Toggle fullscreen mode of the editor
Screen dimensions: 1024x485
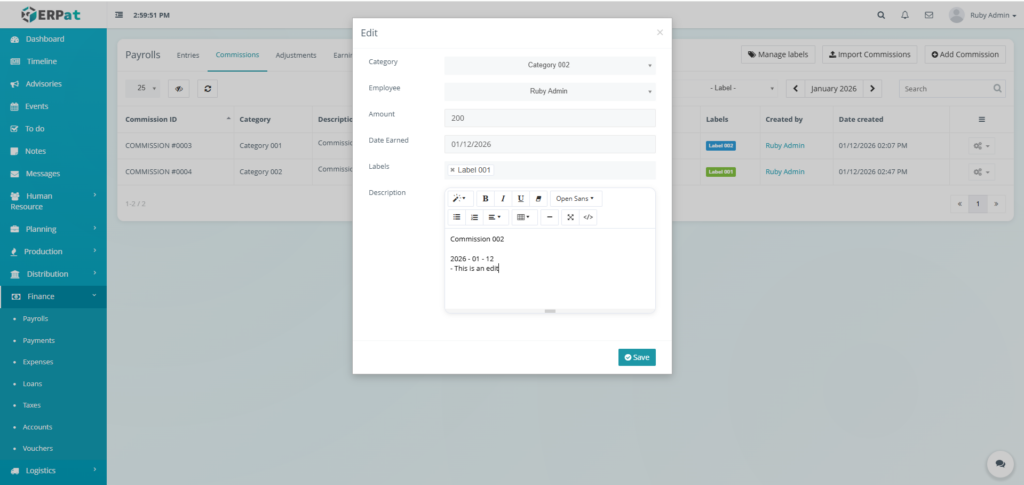[570, 217]
